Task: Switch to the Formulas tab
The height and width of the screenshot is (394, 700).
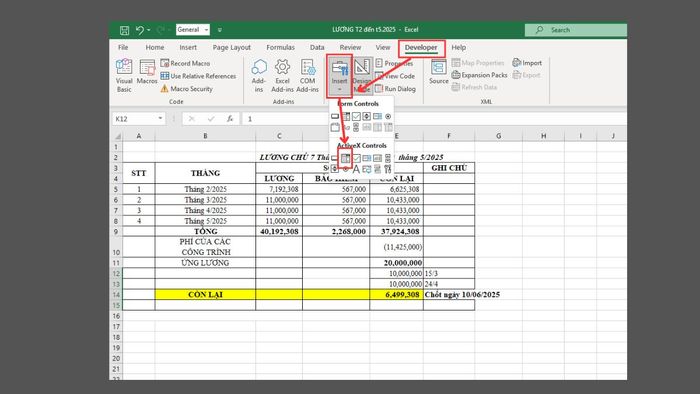Action: [280, 47]
